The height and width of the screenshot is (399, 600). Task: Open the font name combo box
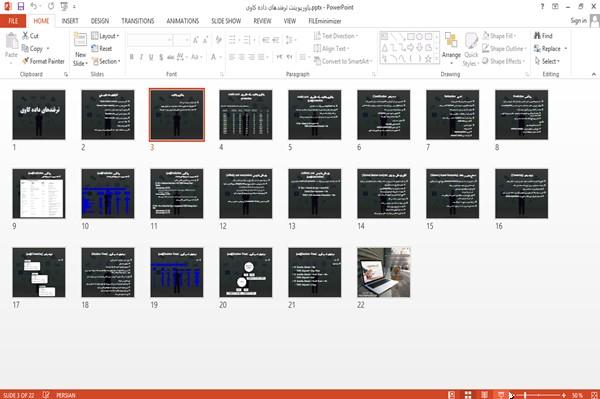point(150,40)
